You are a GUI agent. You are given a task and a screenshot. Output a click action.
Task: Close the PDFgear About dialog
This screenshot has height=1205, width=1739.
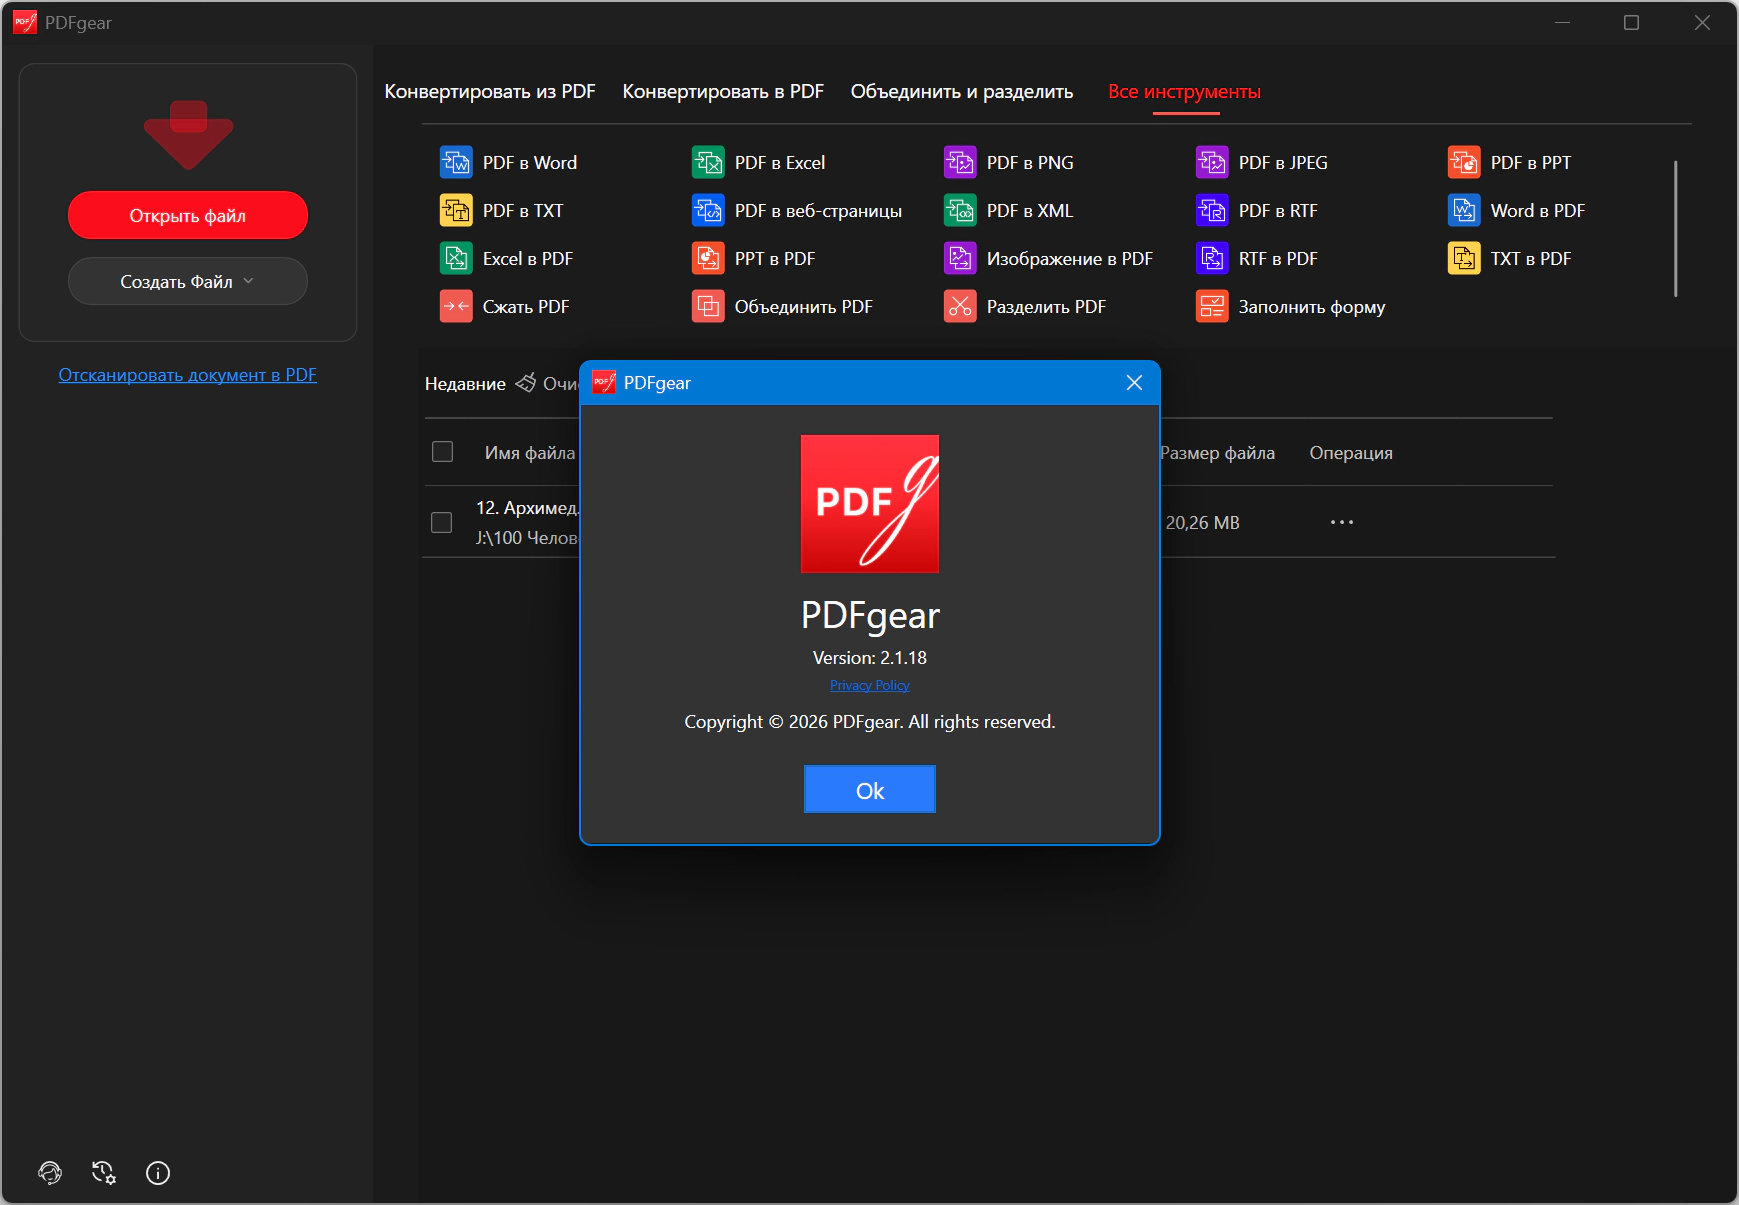coord(1134,383)
